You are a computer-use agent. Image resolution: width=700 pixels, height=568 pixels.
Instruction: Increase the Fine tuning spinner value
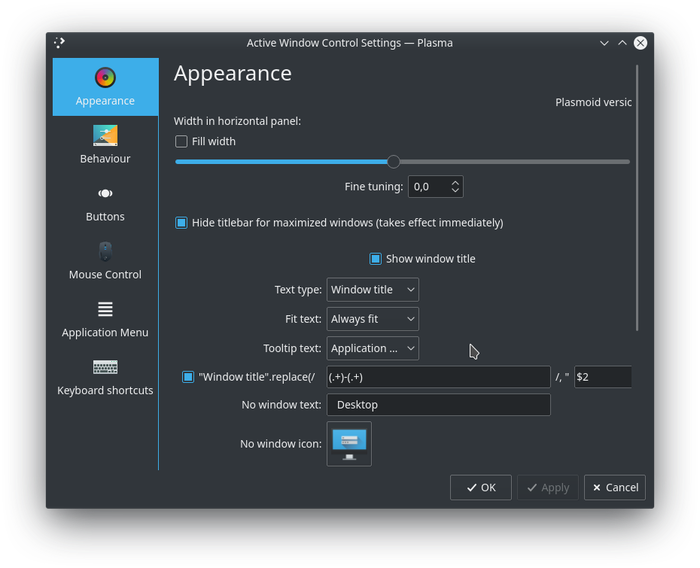pos(456,183)
